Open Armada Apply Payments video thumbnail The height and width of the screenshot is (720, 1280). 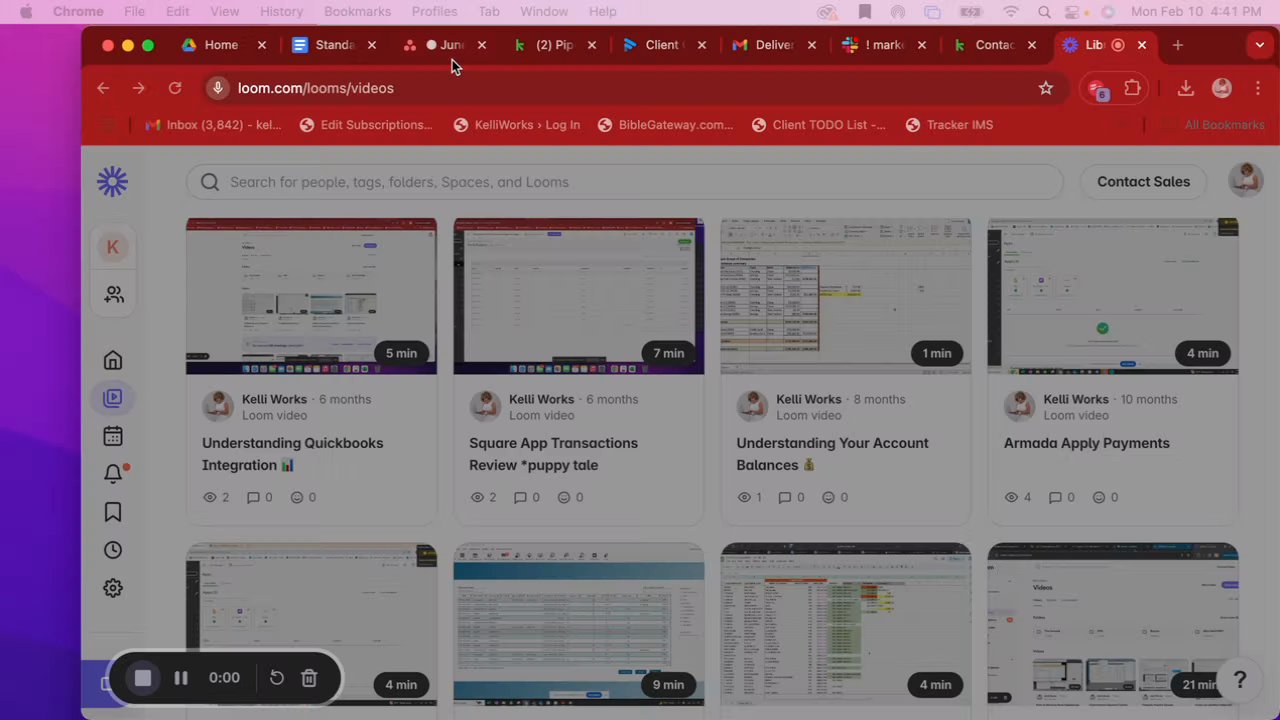point(1113,296)
